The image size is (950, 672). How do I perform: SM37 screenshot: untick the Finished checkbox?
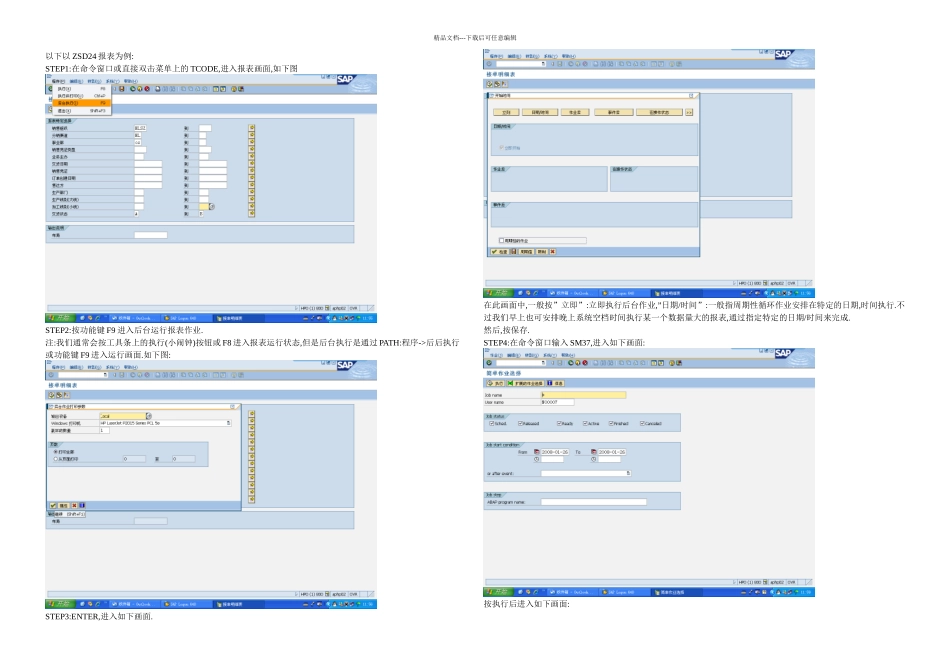tap(611, 424)
